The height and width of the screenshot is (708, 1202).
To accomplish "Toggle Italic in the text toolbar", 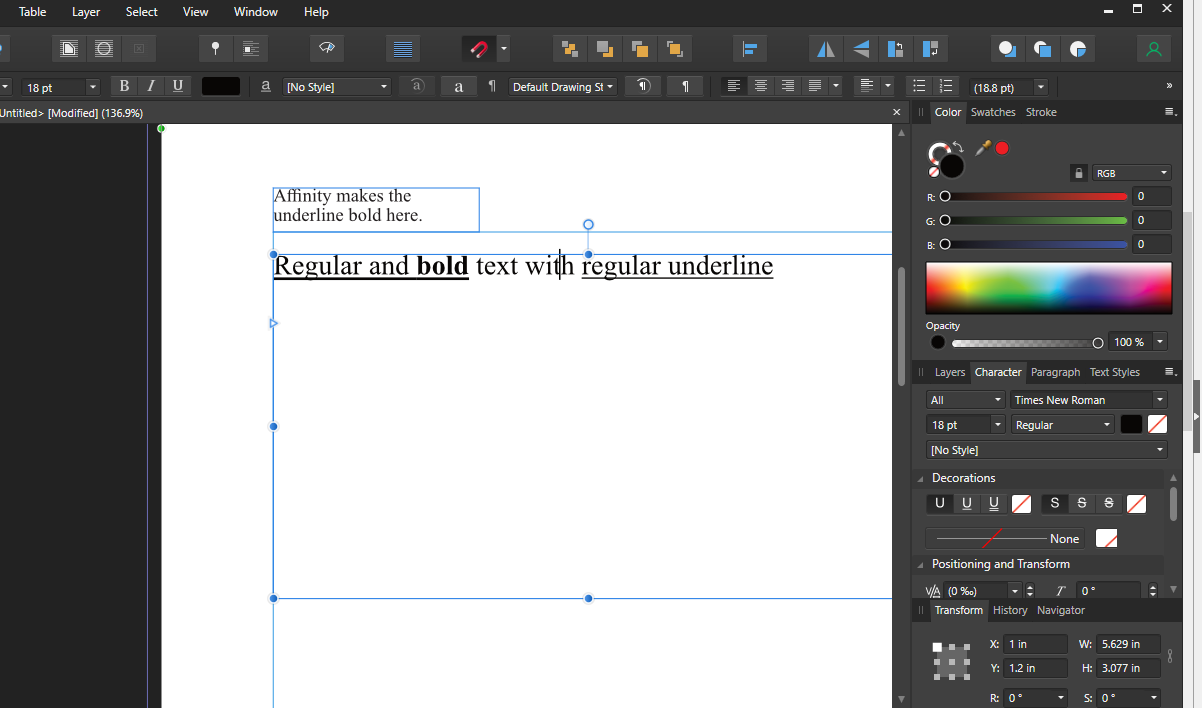I will tap(151, 87).
